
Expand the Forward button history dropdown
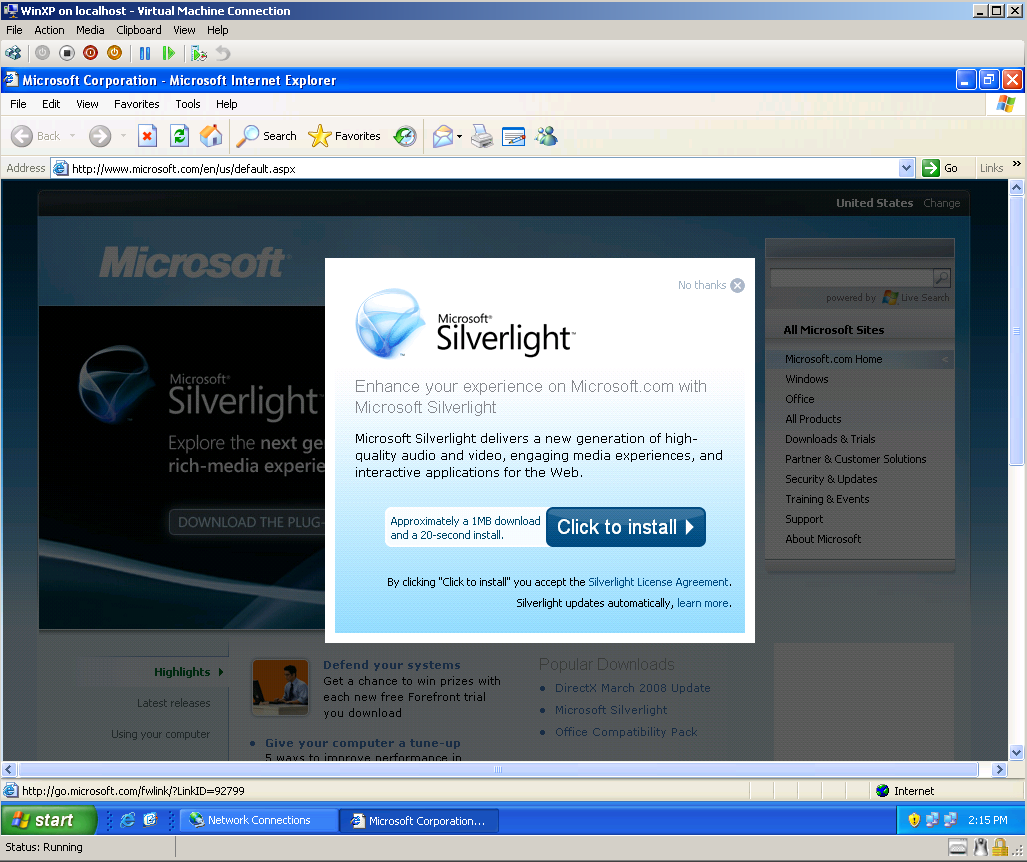pos(123,136)
